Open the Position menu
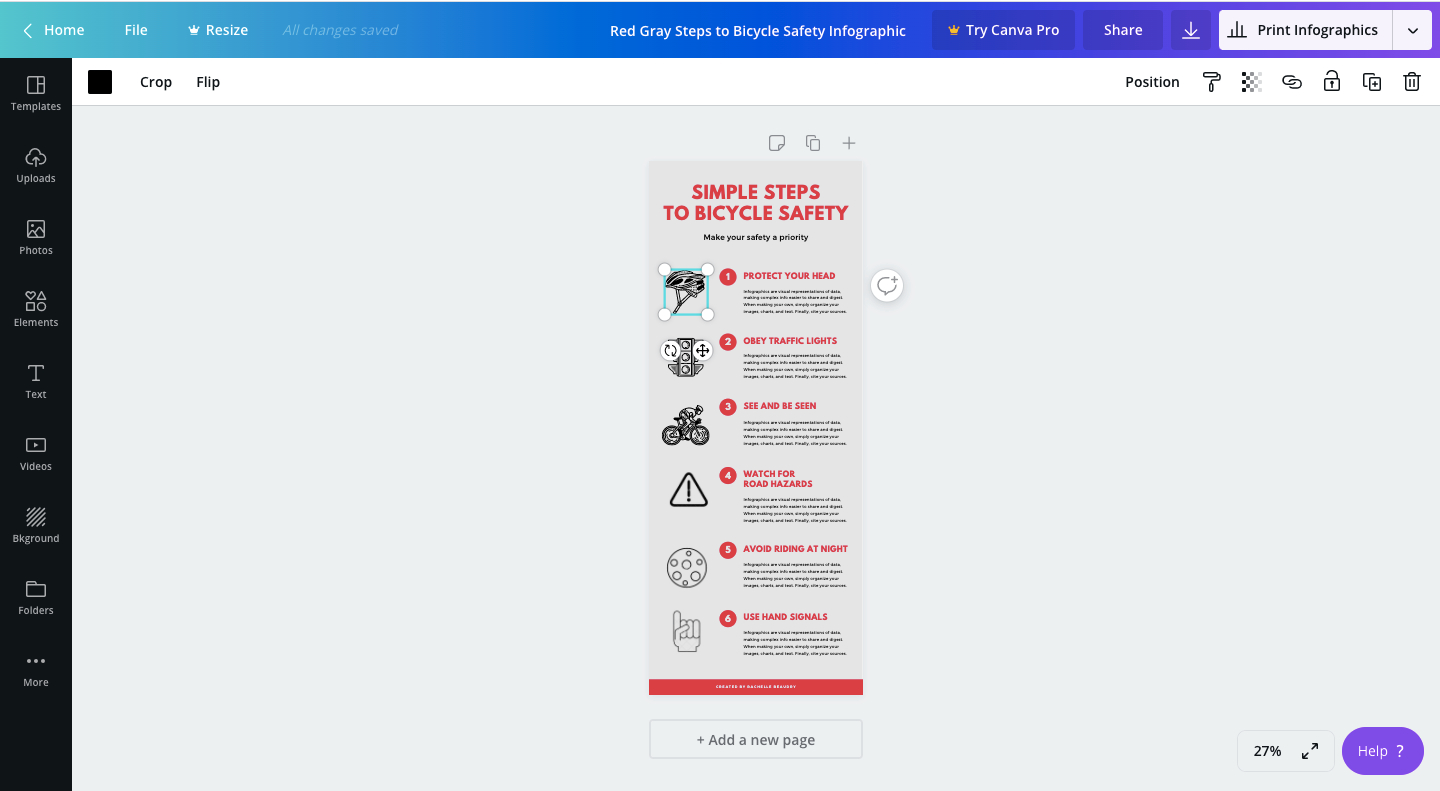The width and height of the screenshot is (1440, 791). (x=1152, y=82)
